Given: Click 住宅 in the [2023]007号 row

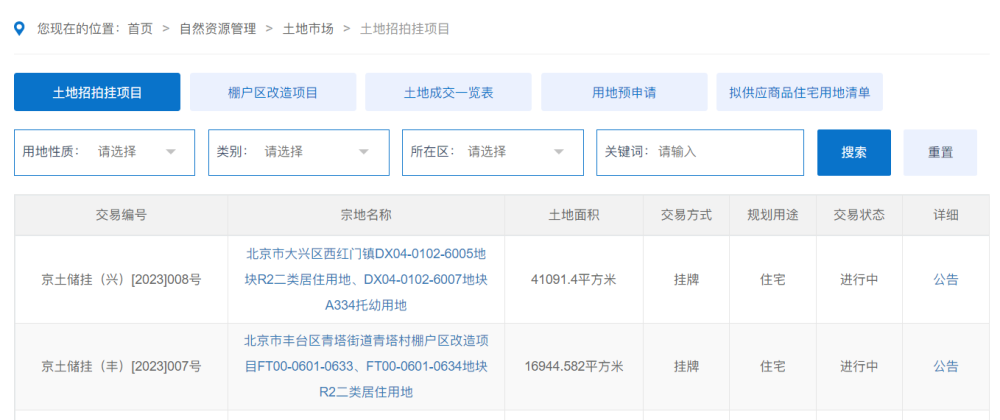Looking at the screenshot, I should coord(773,366).
